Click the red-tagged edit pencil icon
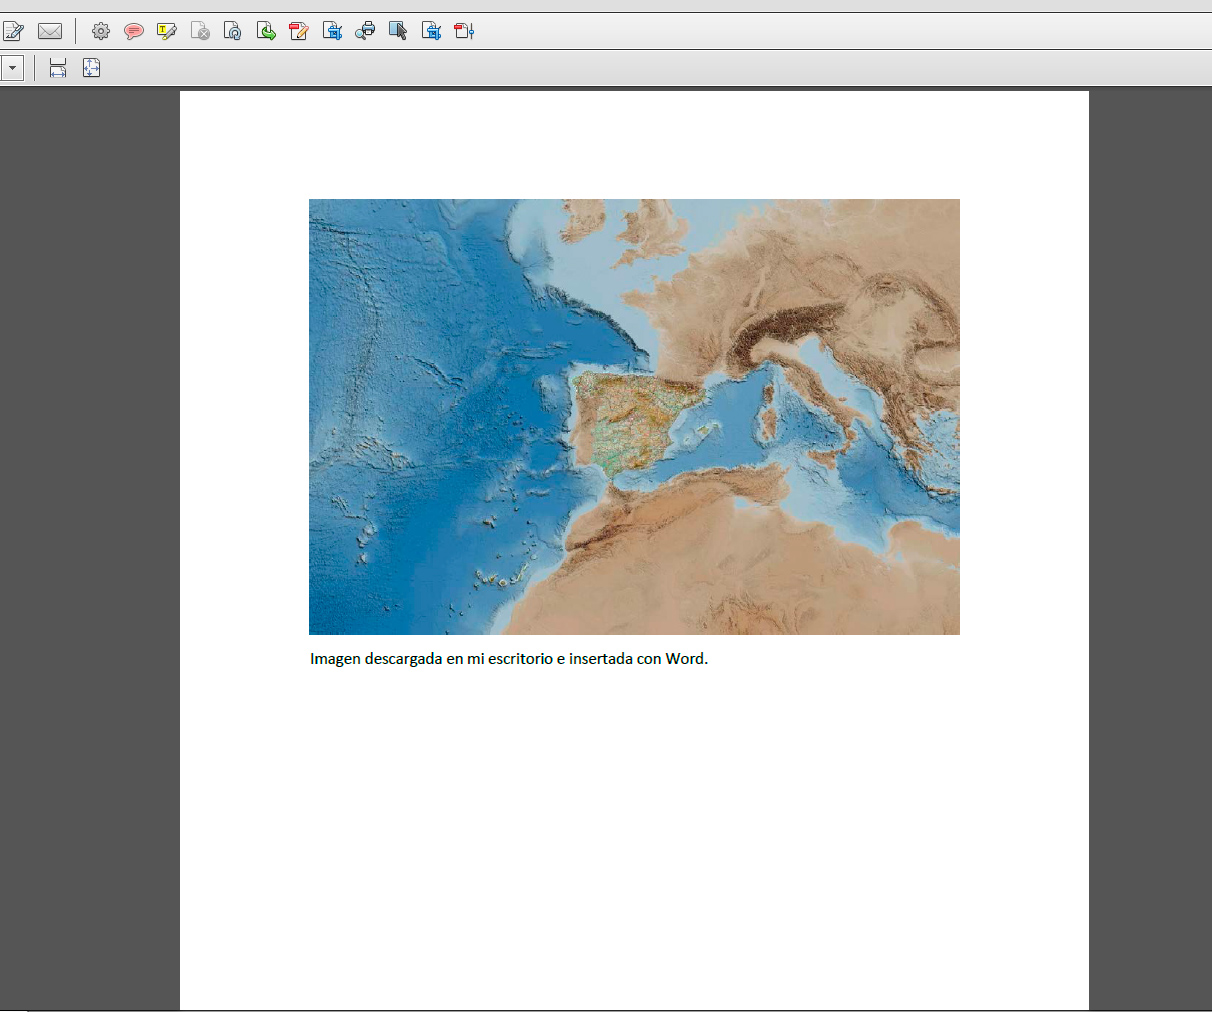This screenshot has width=1212, height=1012. point(299,31)
